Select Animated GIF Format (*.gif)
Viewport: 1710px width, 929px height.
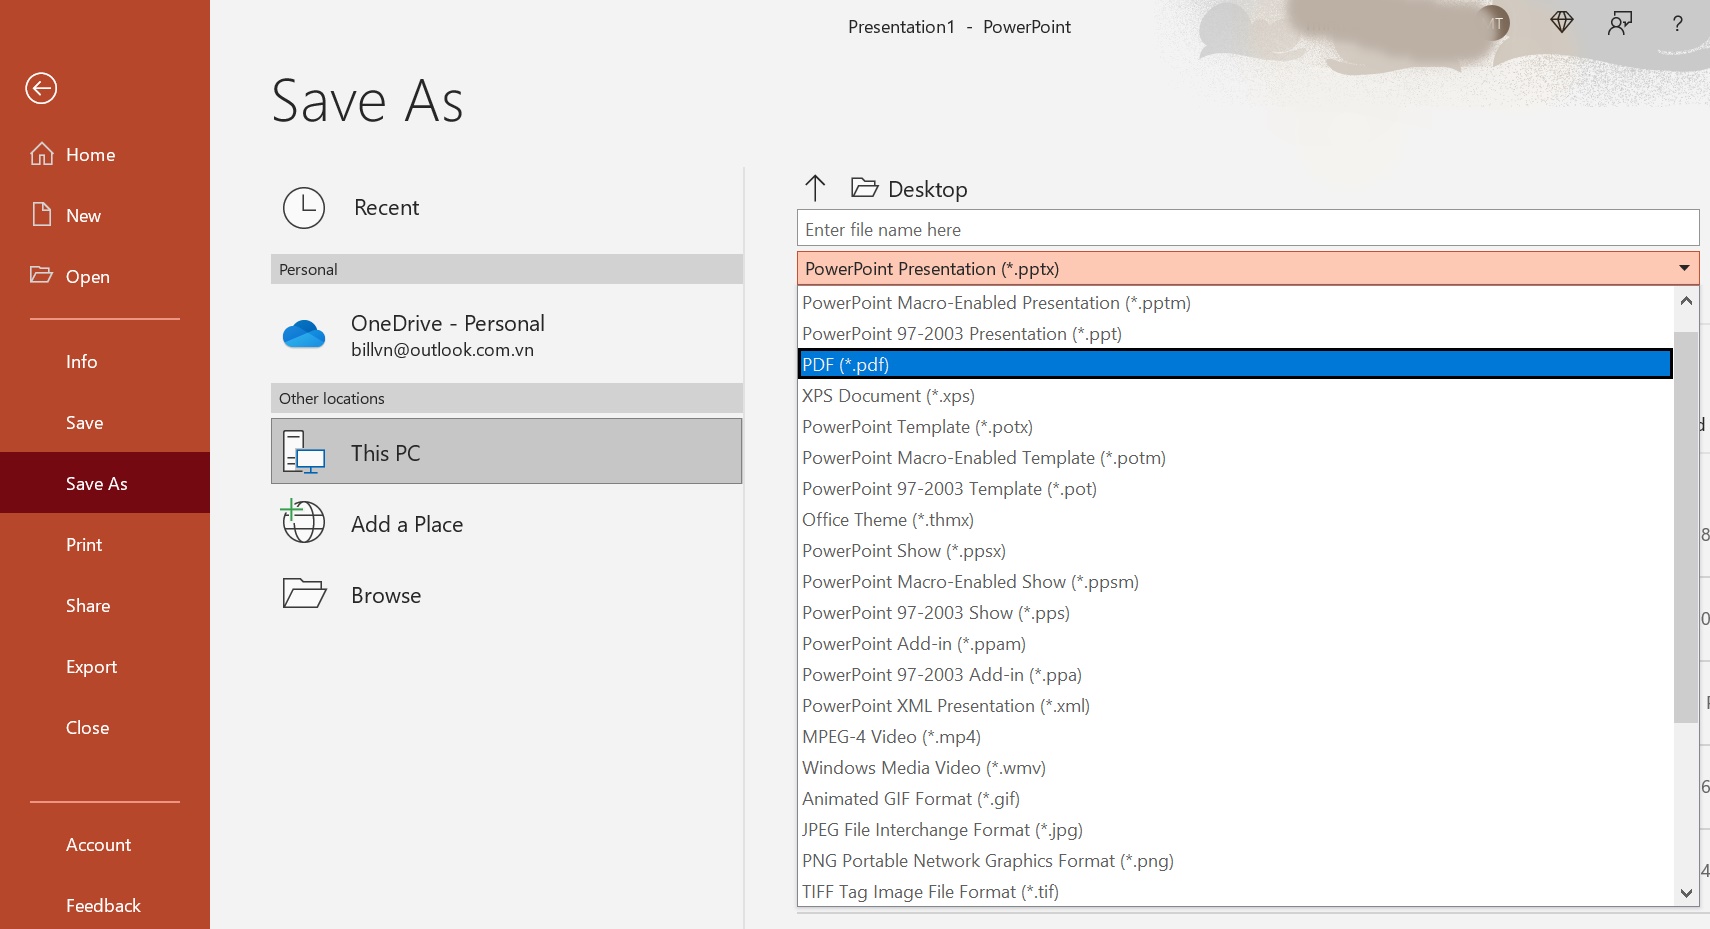[1235, 799]
